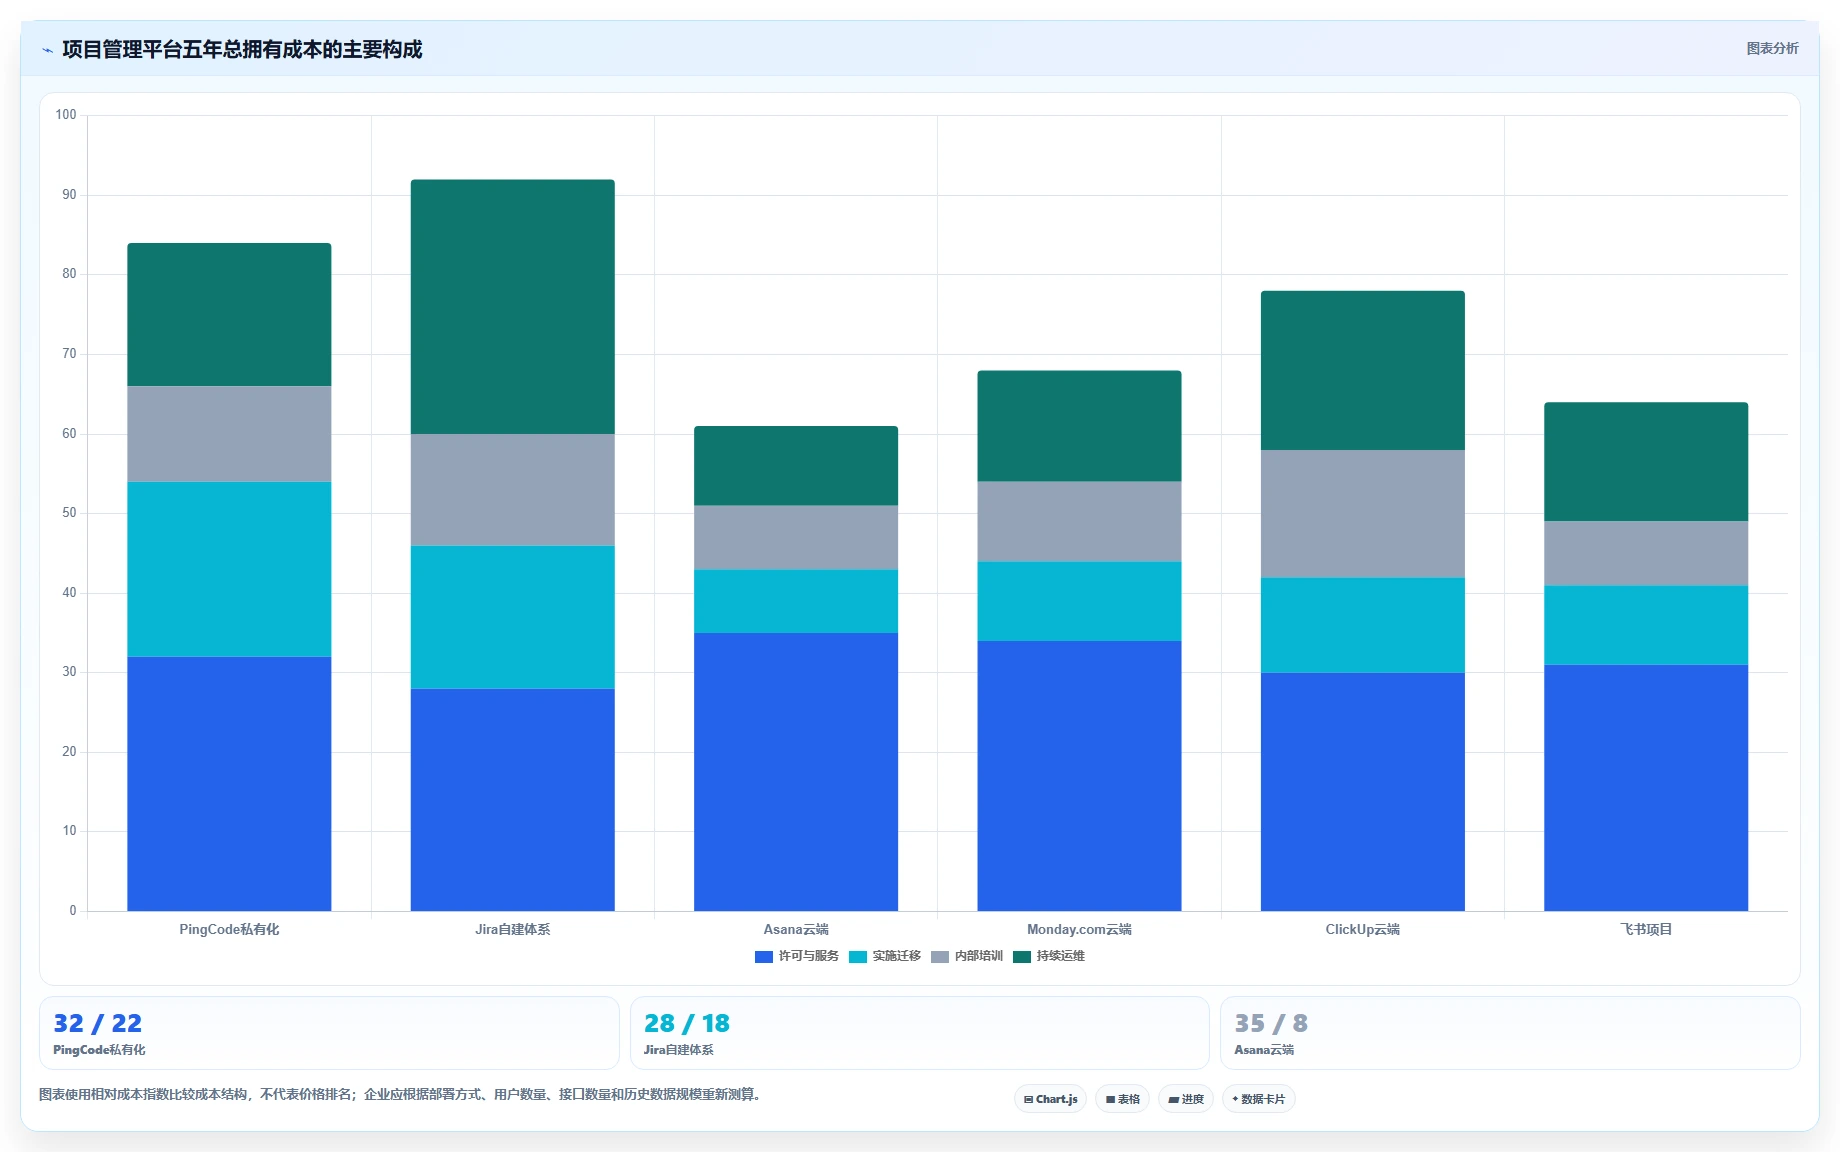Click the blue 许可与服务 legend color box

(x=764, y=957)
